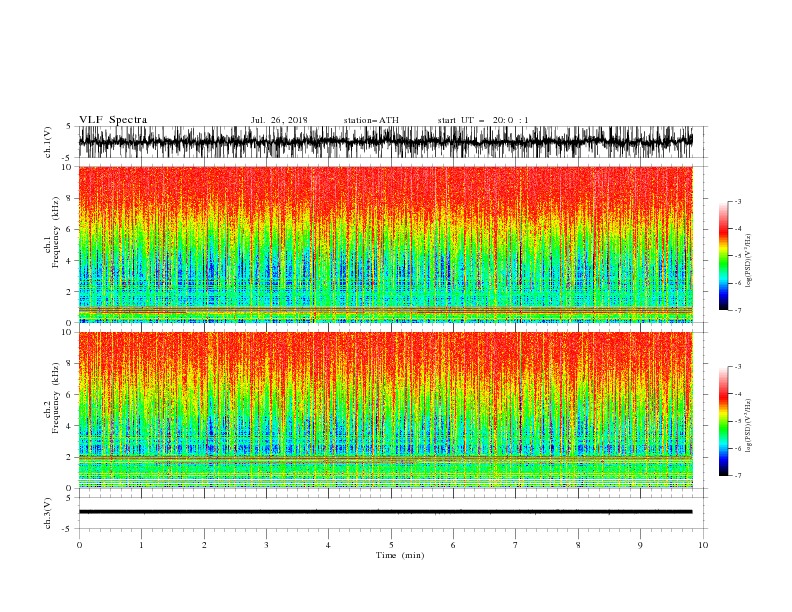The width and height of the screenshot is (792, 612).
Task: Click the ch.2 "Frequency (kHz)" axis label
Action: [x=56, y=397]
